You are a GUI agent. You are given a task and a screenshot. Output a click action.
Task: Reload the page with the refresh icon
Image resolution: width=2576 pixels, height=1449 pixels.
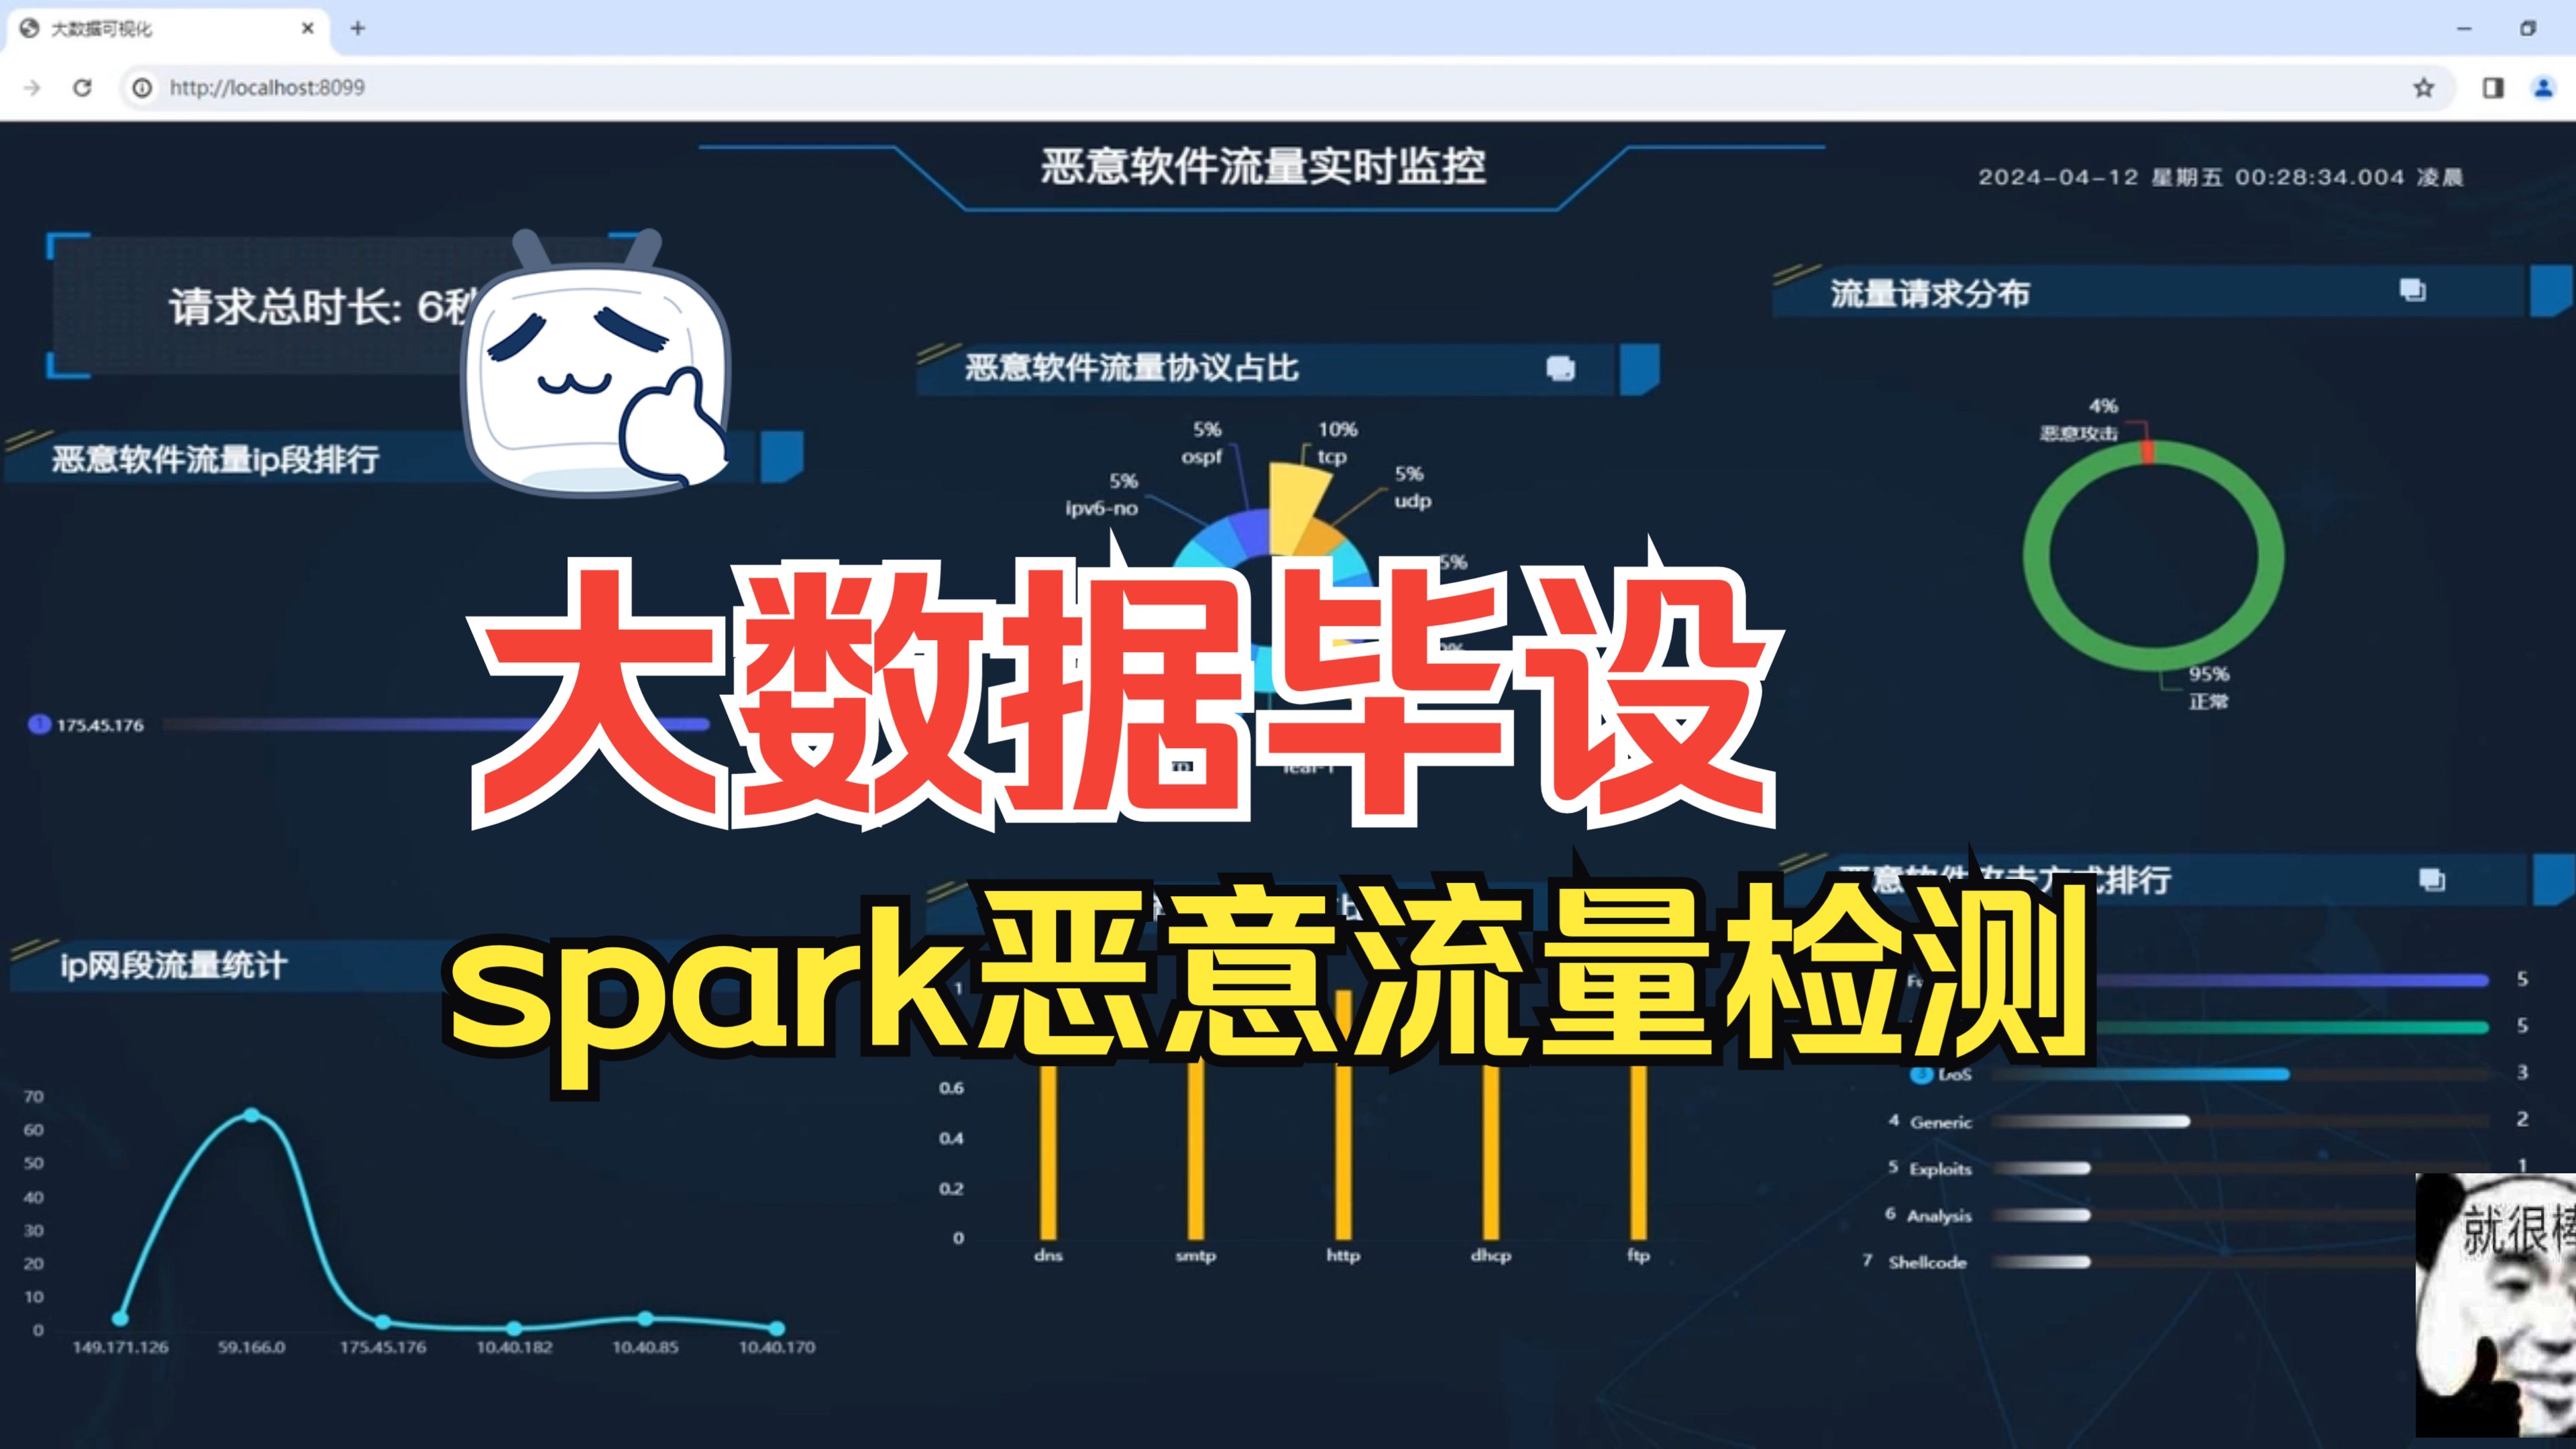[x=83, y=88]
